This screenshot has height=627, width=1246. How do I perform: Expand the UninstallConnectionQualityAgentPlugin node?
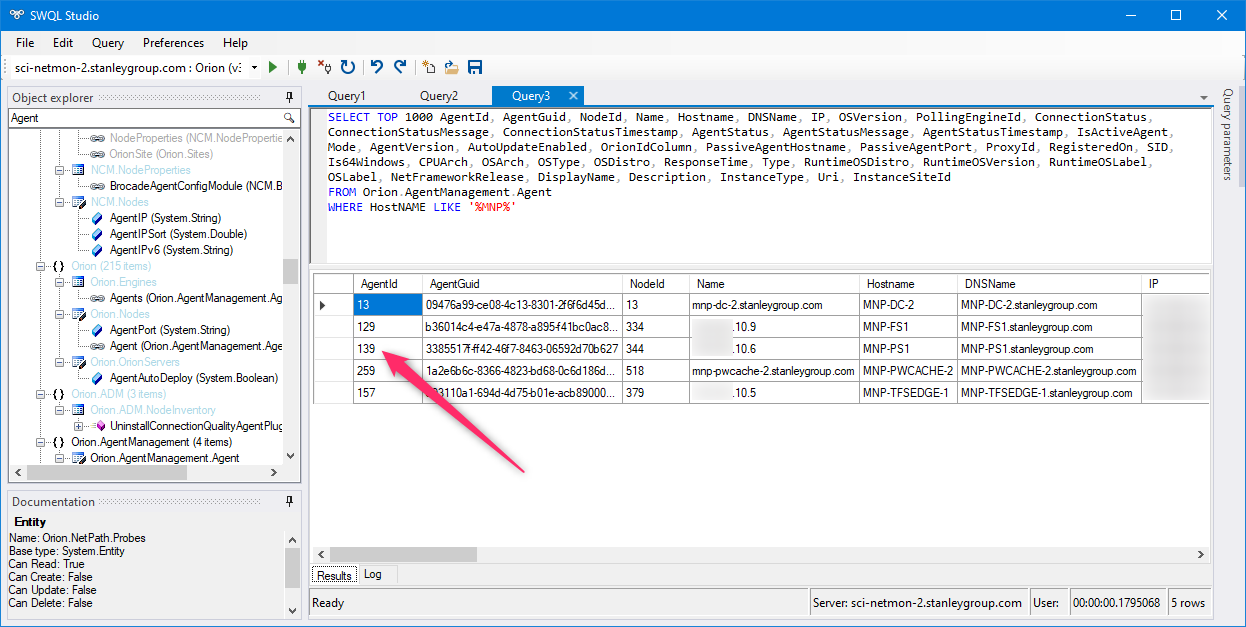tap(78, 426)
